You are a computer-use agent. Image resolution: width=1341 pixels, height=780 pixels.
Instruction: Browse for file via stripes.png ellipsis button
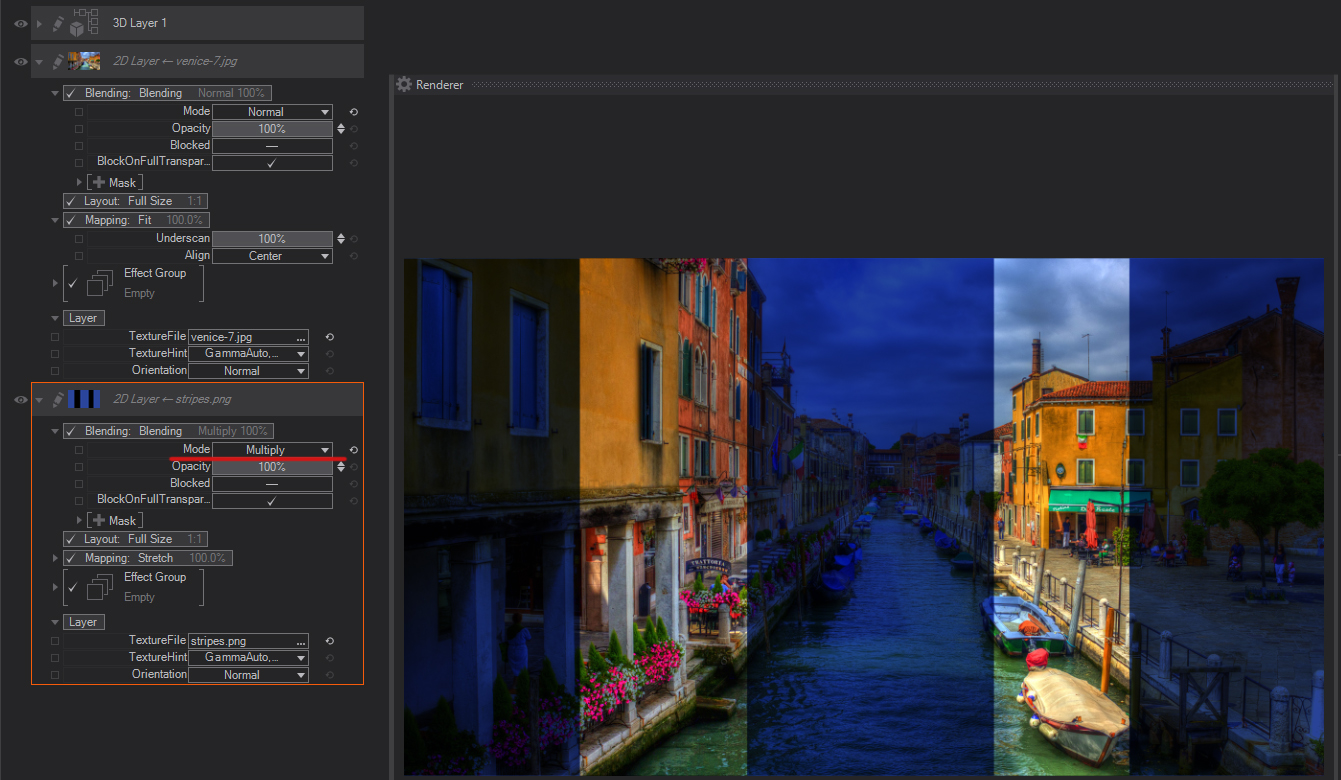301,642
